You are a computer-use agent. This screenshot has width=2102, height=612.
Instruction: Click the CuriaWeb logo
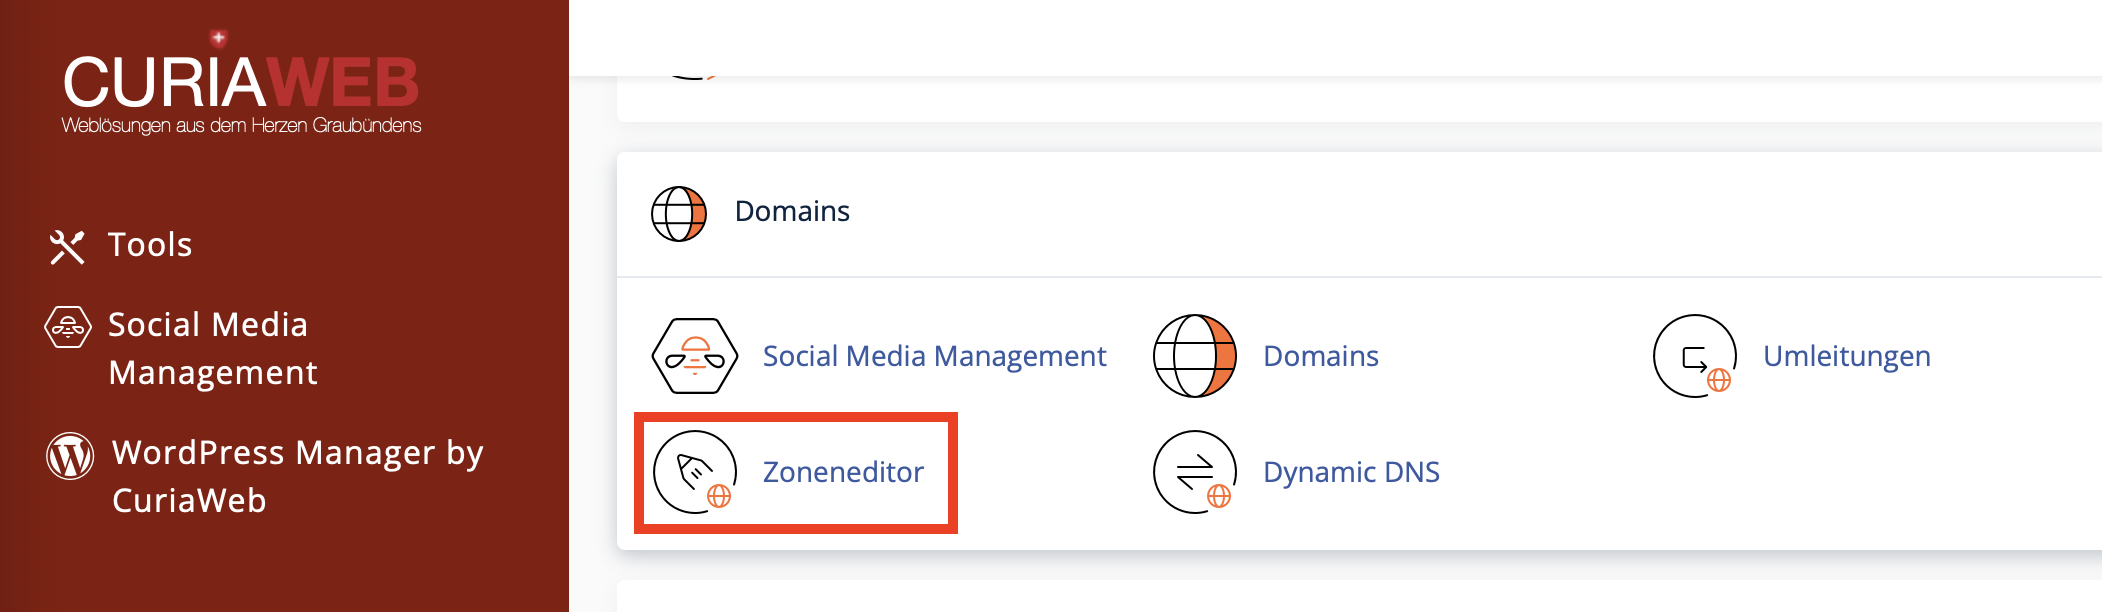(241, 82)
